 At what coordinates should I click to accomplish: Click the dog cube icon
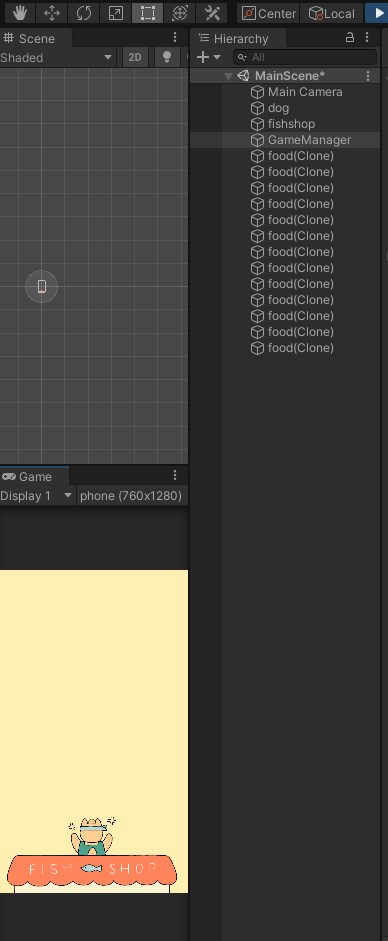point(257,108)
